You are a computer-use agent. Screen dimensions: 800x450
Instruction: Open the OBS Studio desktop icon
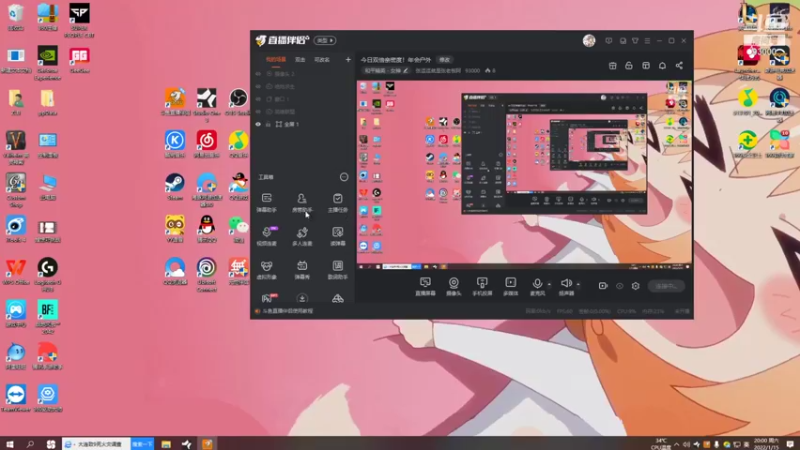pyautogui.click(x=238, y=101)
